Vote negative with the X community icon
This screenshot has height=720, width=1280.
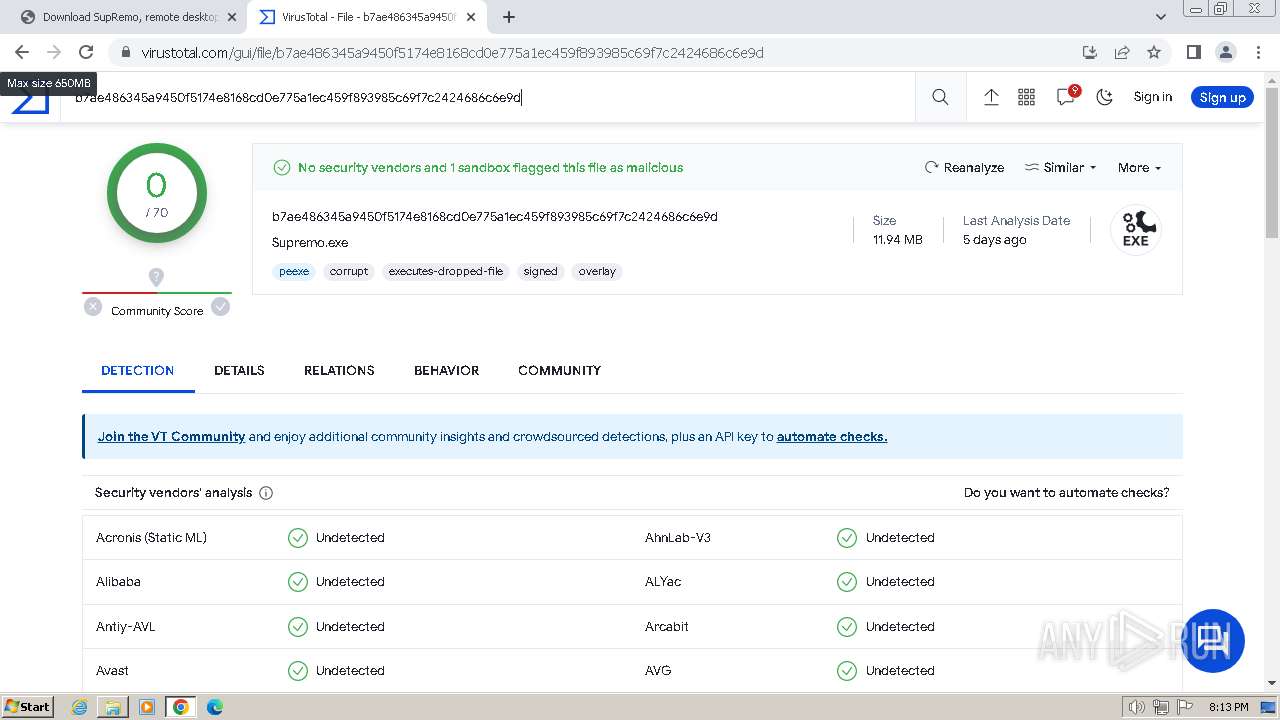point(93,307)
